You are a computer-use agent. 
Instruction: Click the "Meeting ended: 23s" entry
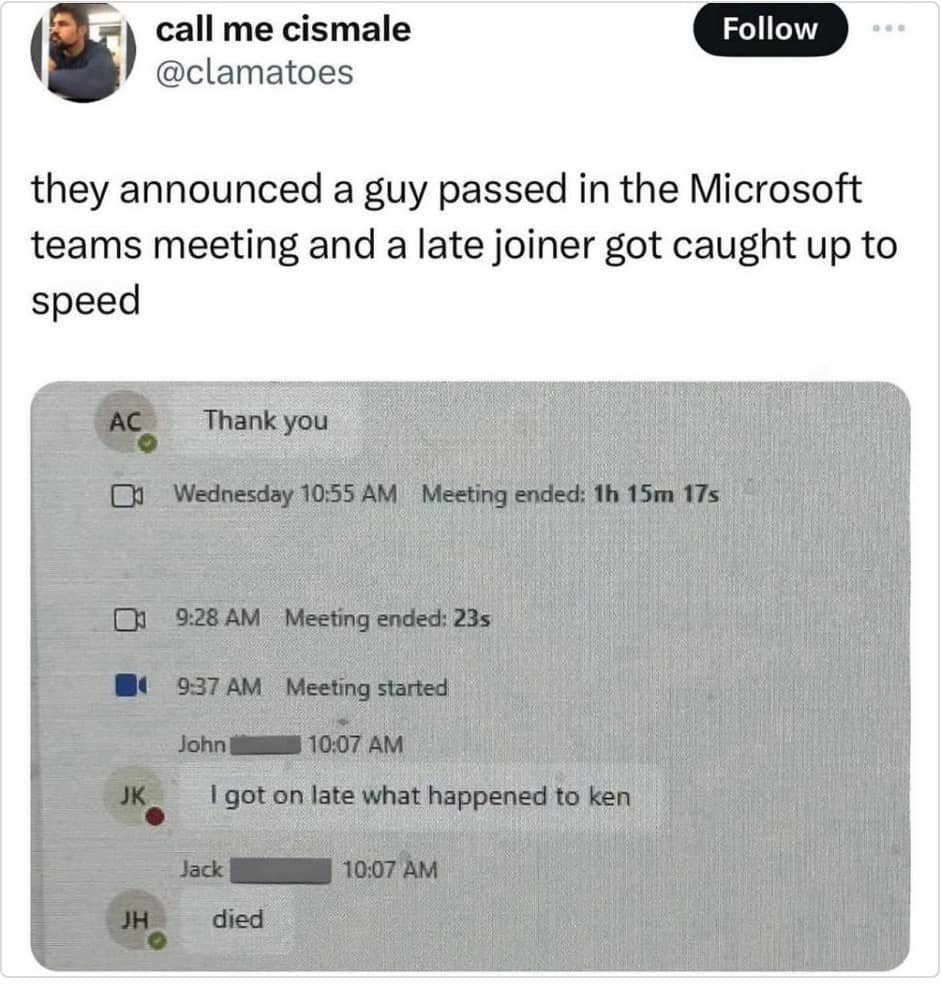[388, 619]
